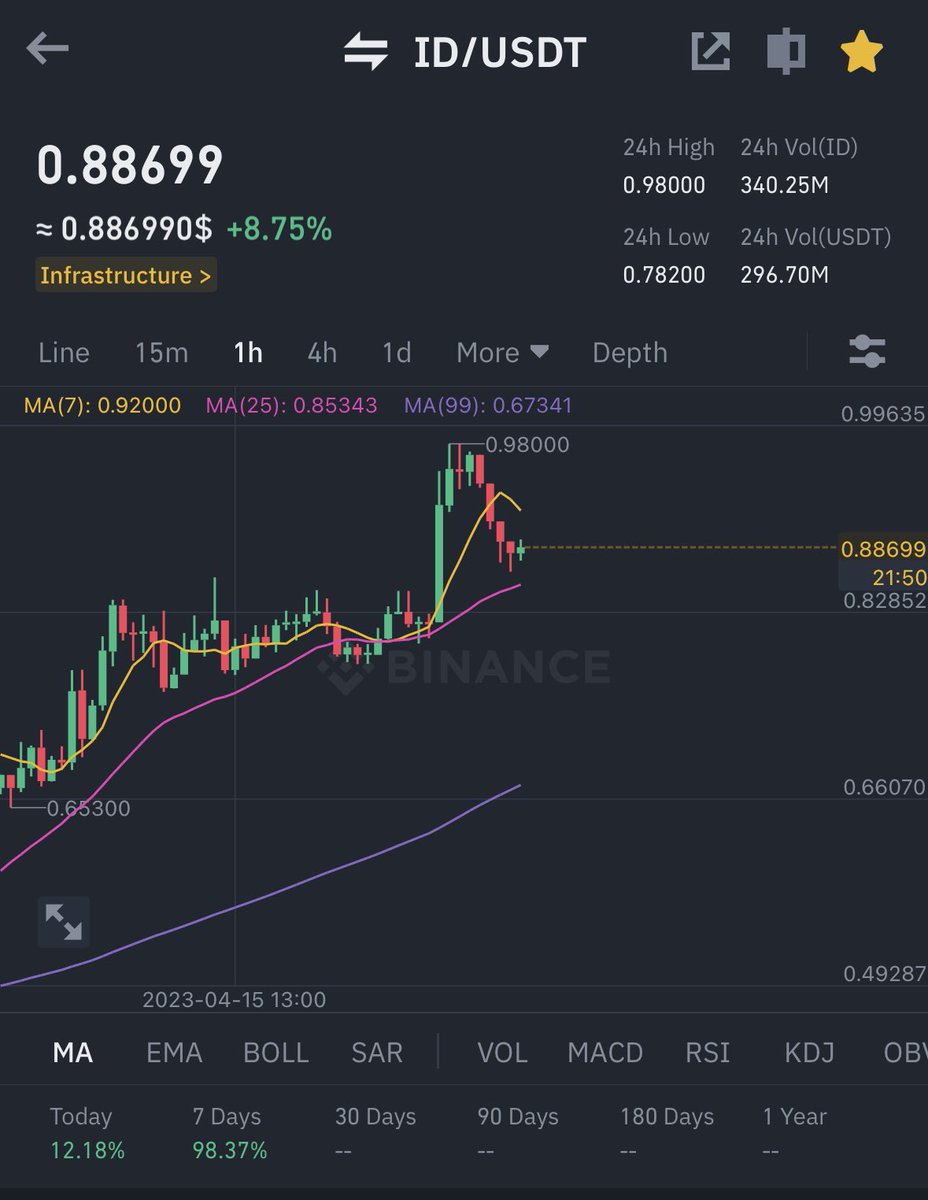Enable the RSI sub-indicator

pyautogui.click(x=708, y=1052)
